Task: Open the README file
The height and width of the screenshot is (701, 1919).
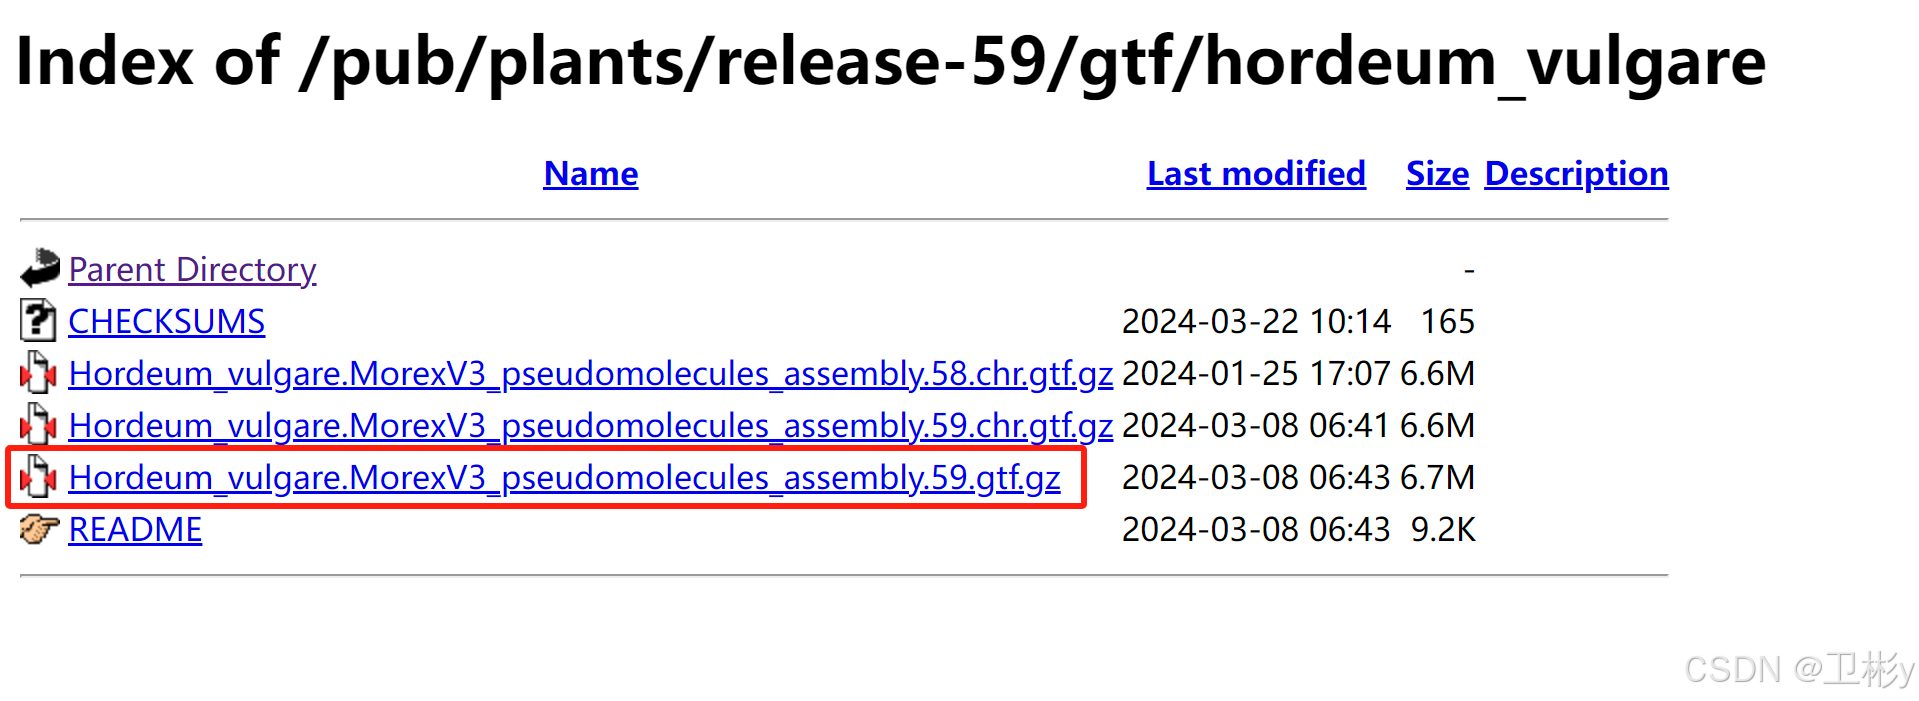Action: (x=134, y=529)
